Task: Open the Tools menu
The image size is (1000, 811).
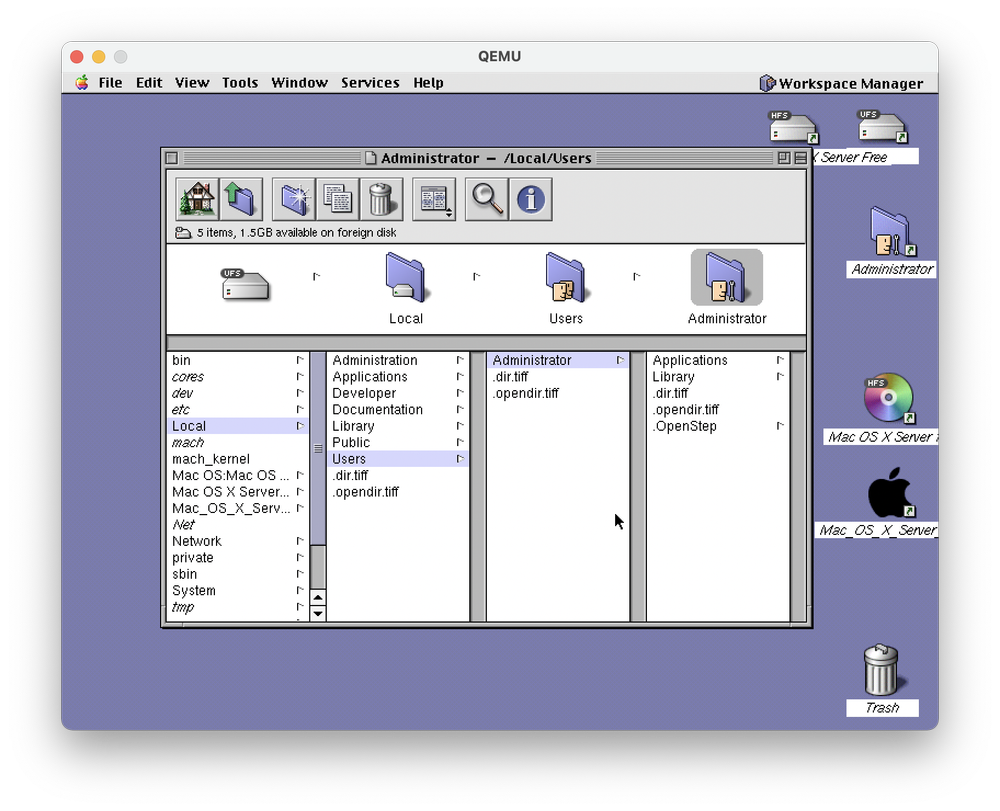Action: [x=240, y=83]
